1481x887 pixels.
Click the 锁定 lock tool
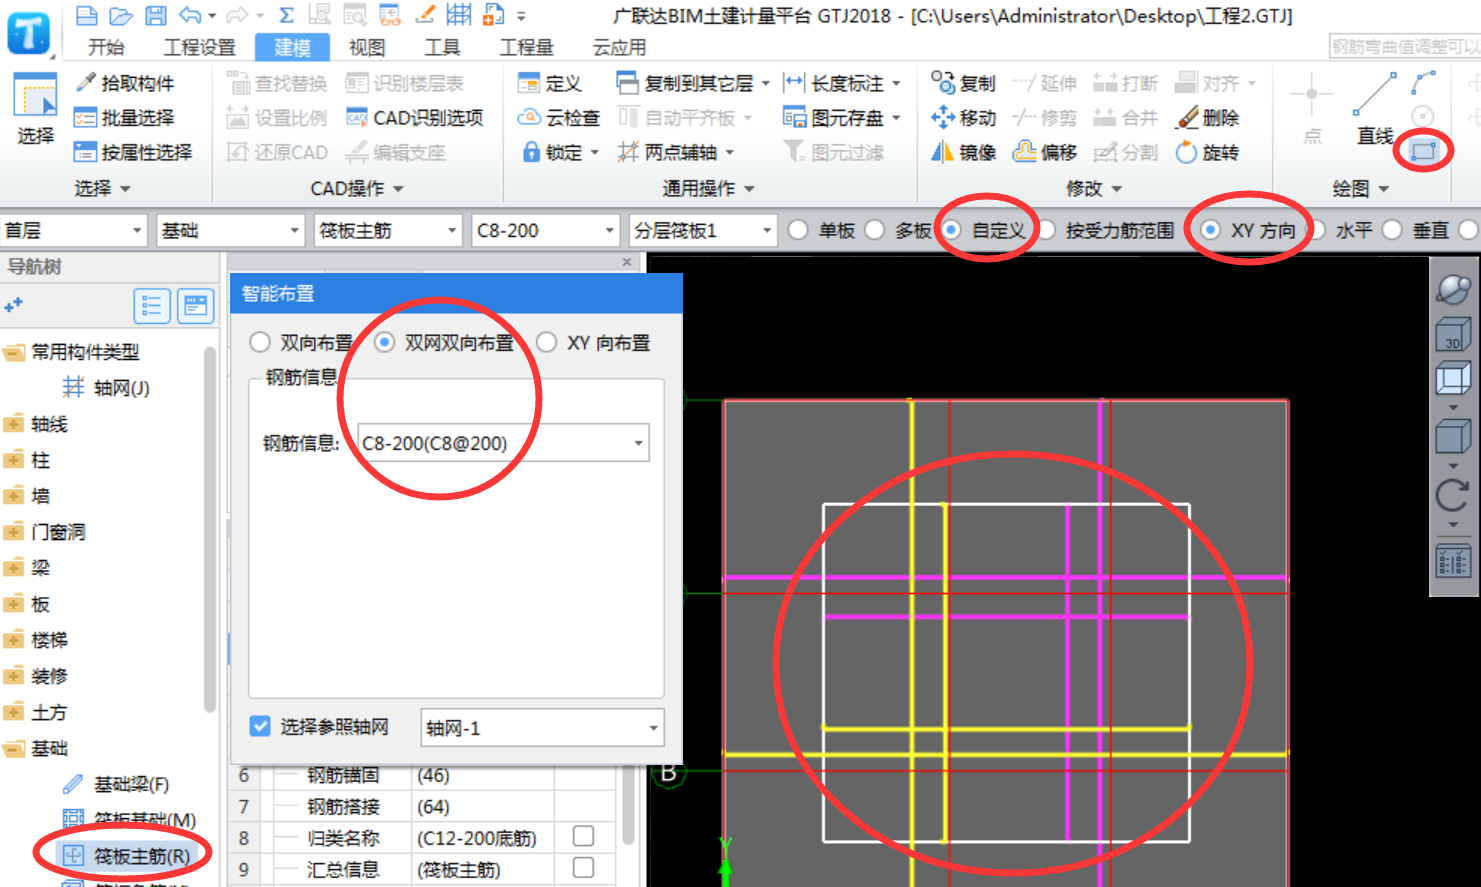click(559, 152)
